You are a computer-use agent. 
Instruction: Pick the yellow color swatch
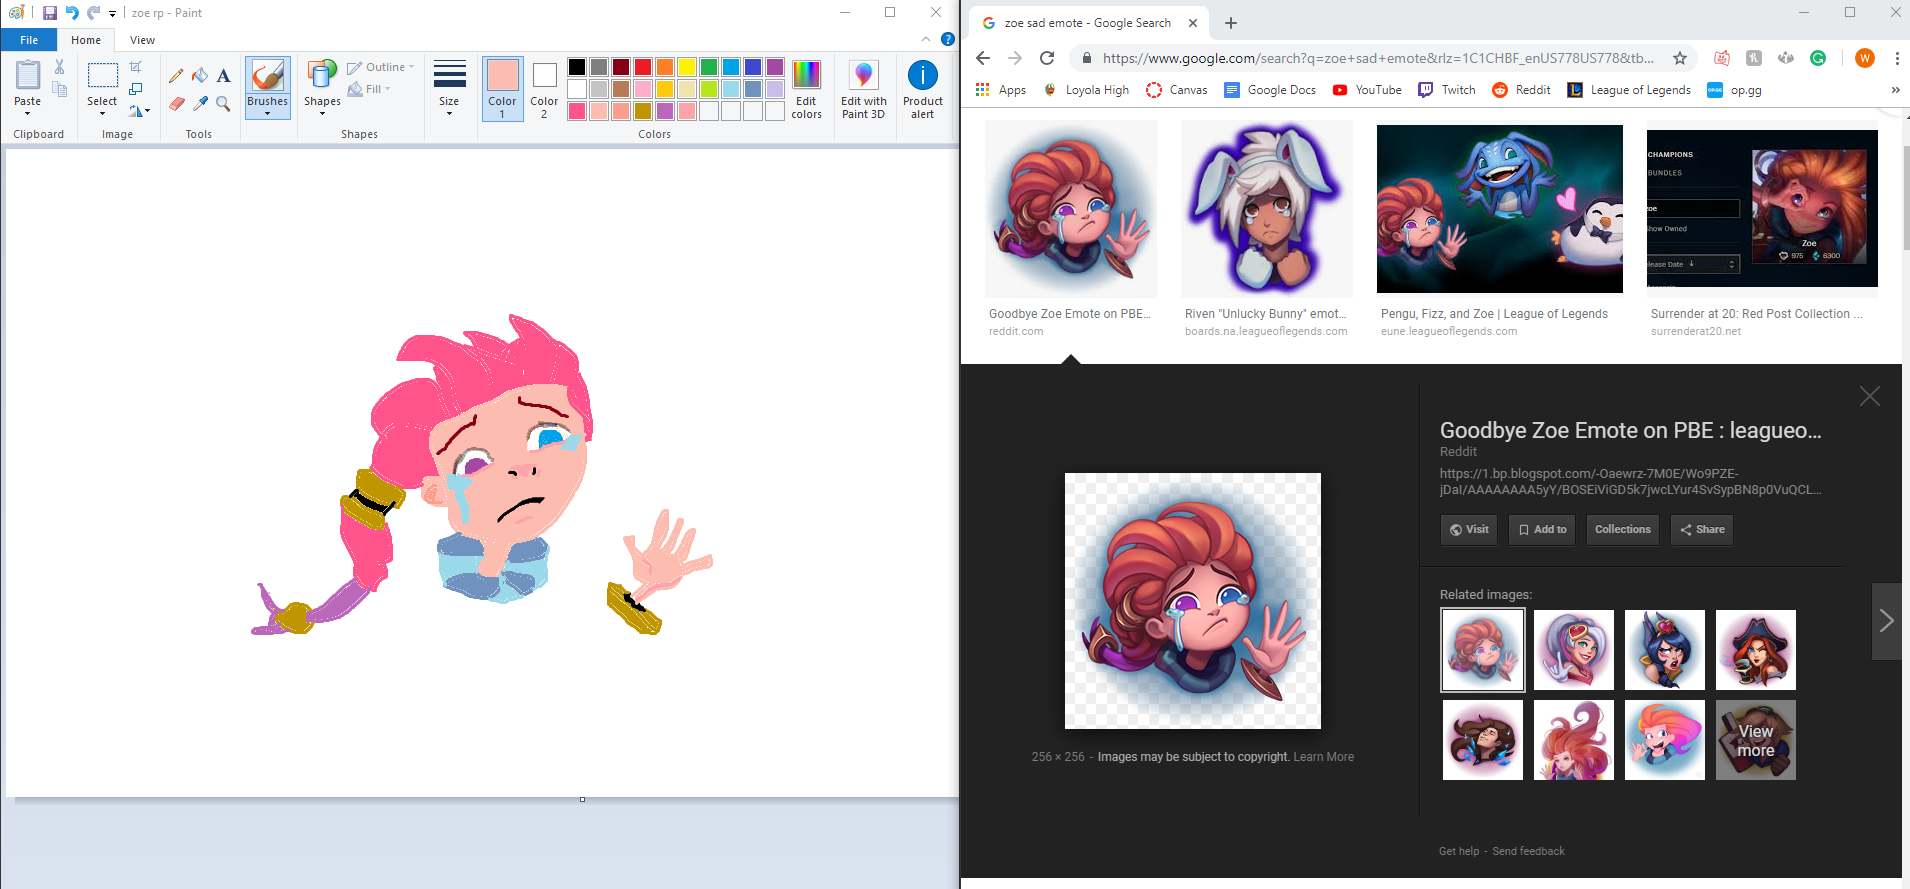click(687, 67)
